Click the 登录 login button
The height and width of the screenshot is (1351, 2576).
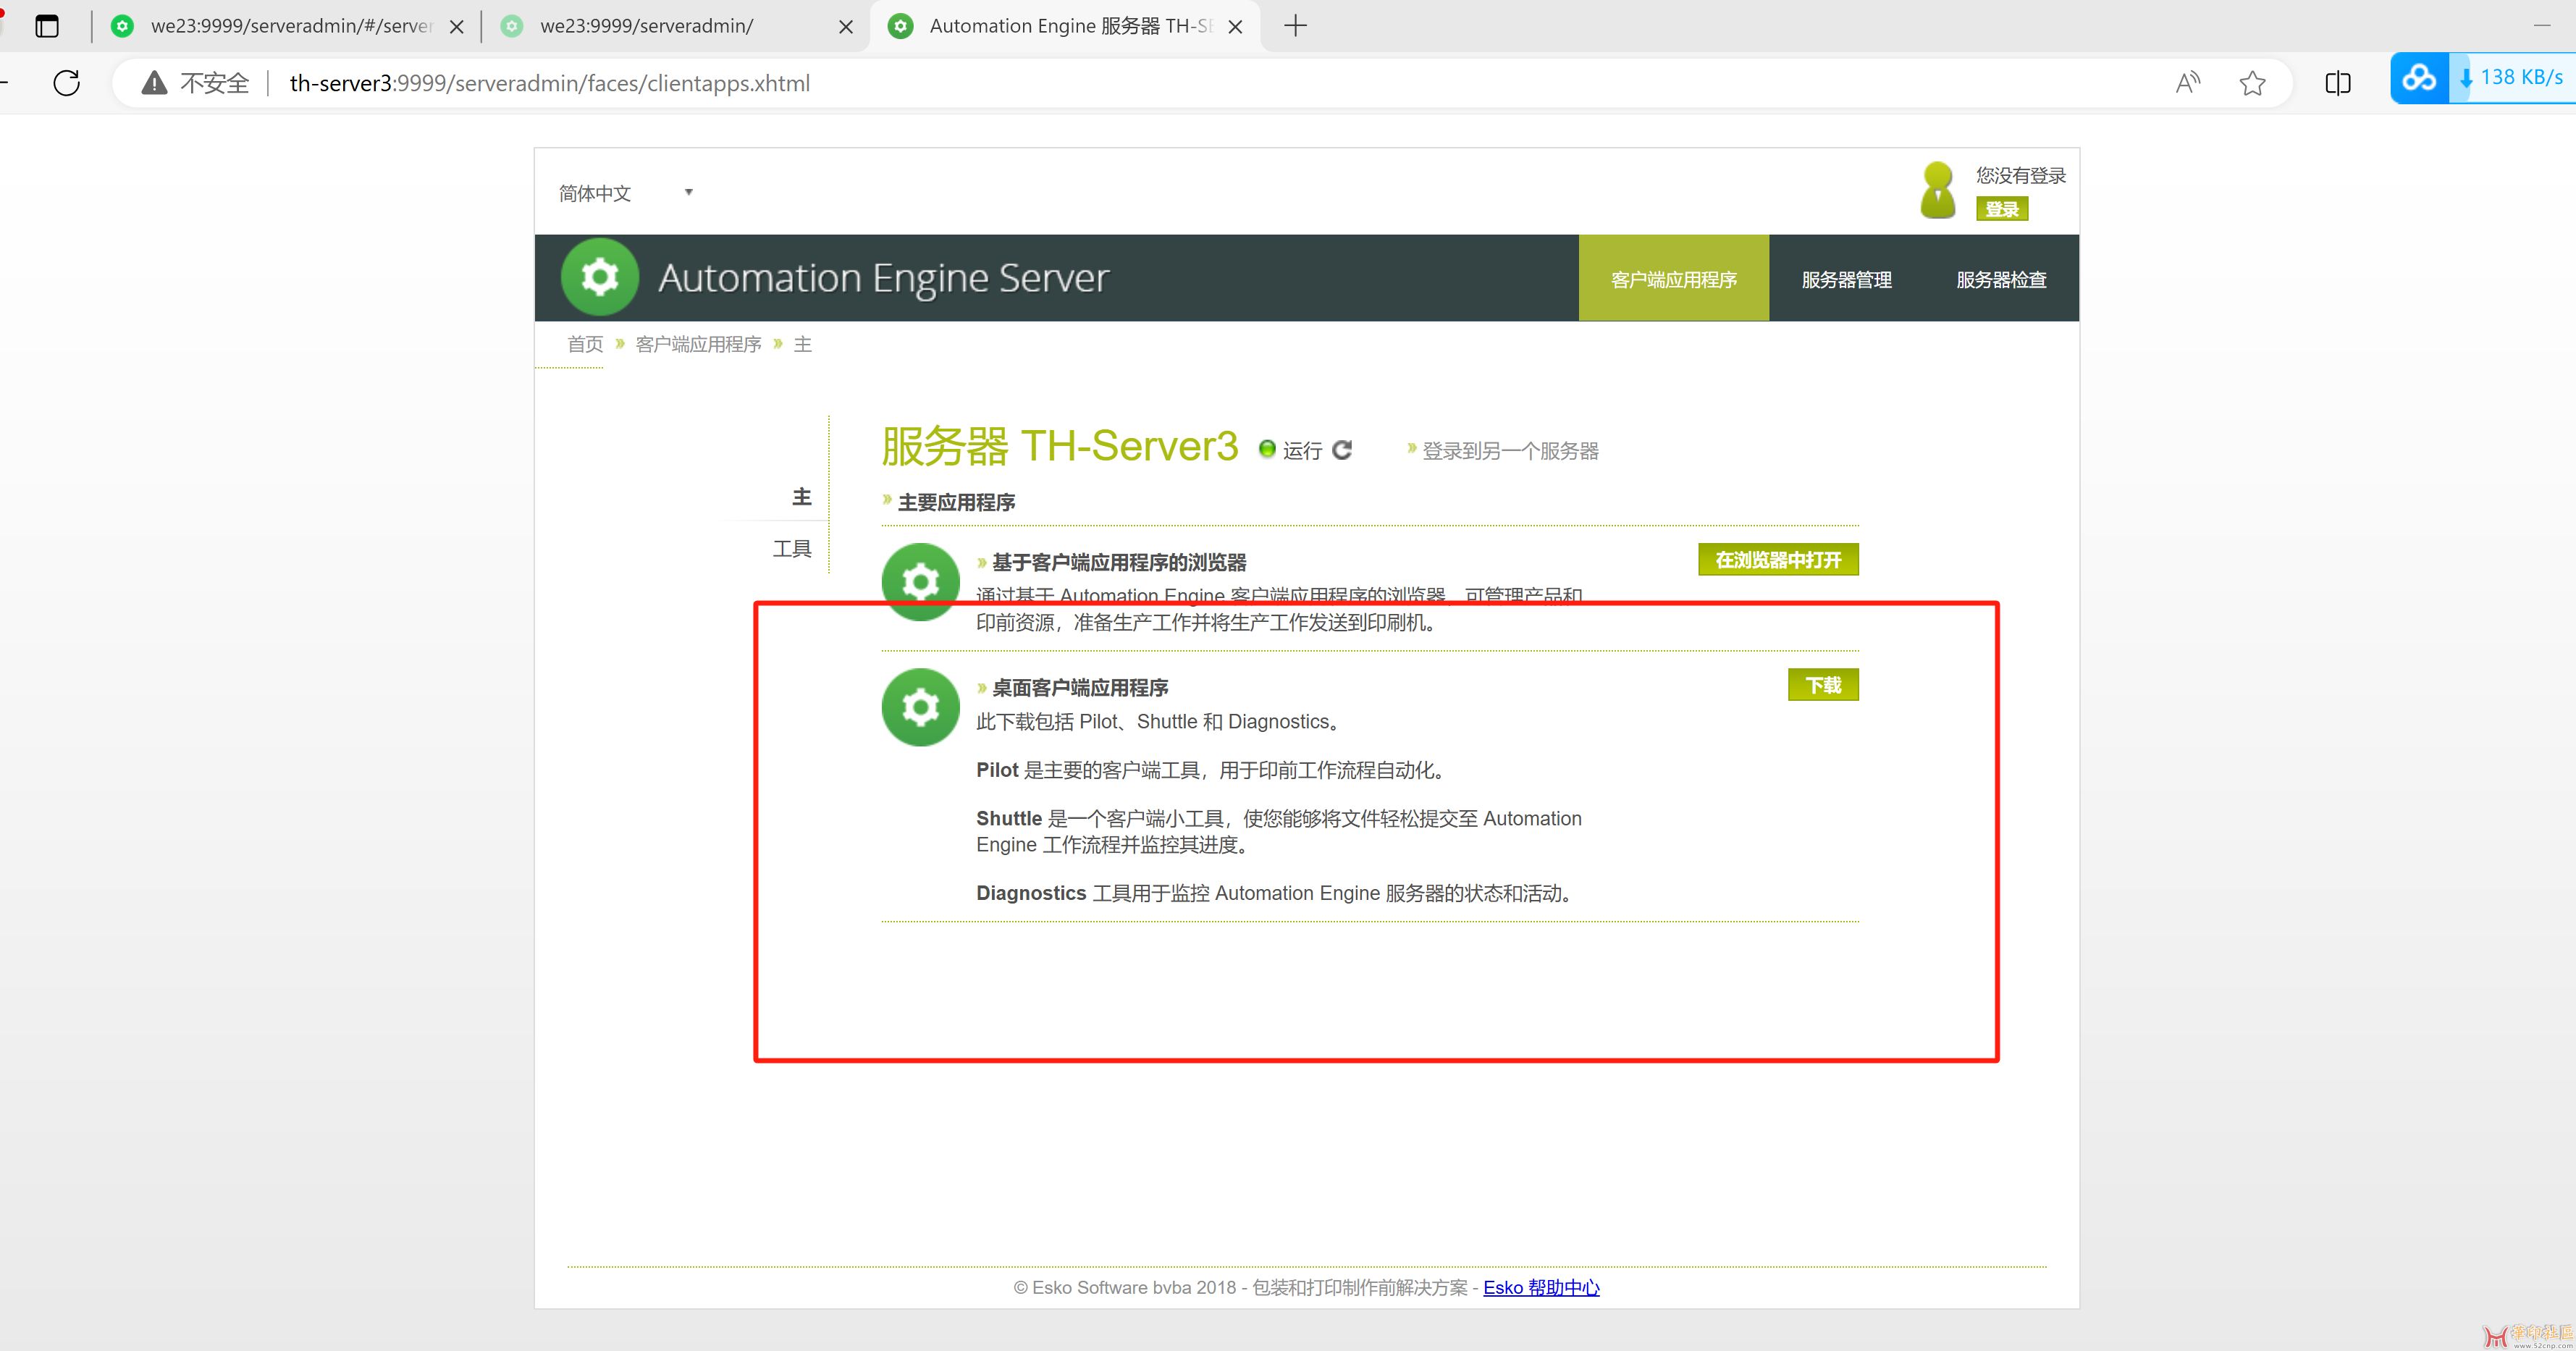2001,209
